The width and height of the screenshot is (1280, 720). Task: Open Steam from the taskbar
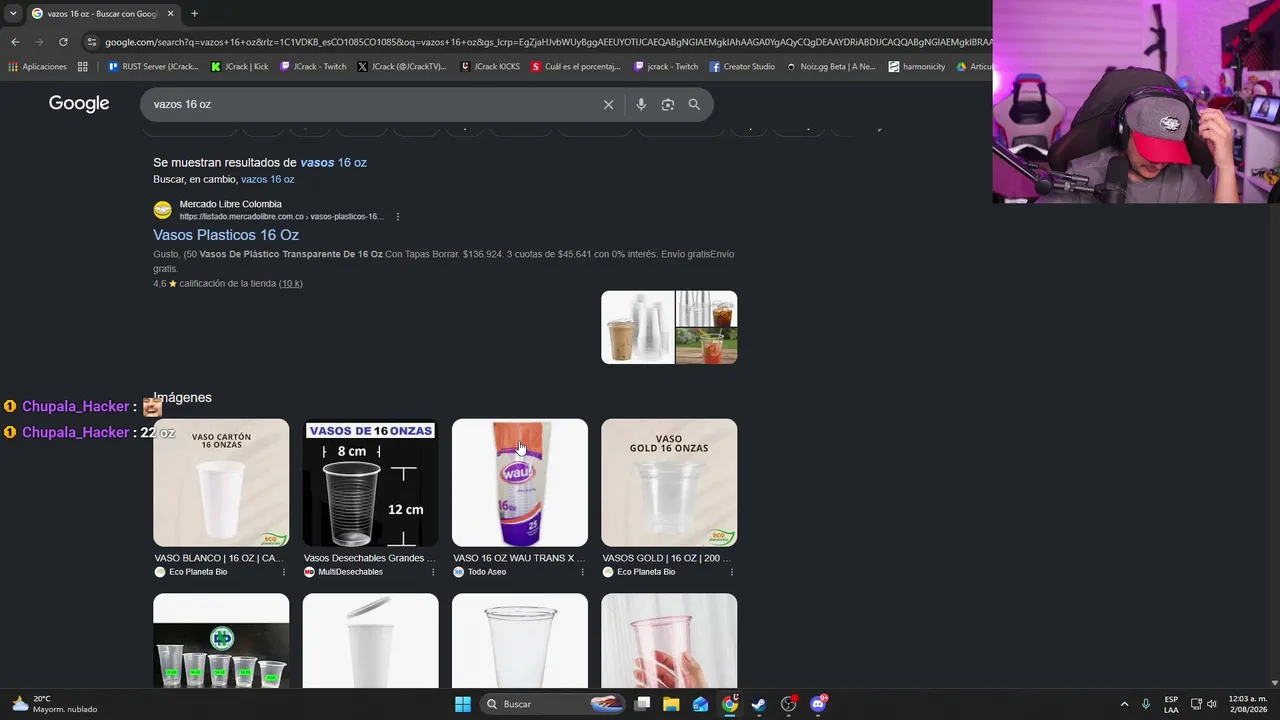759,704
